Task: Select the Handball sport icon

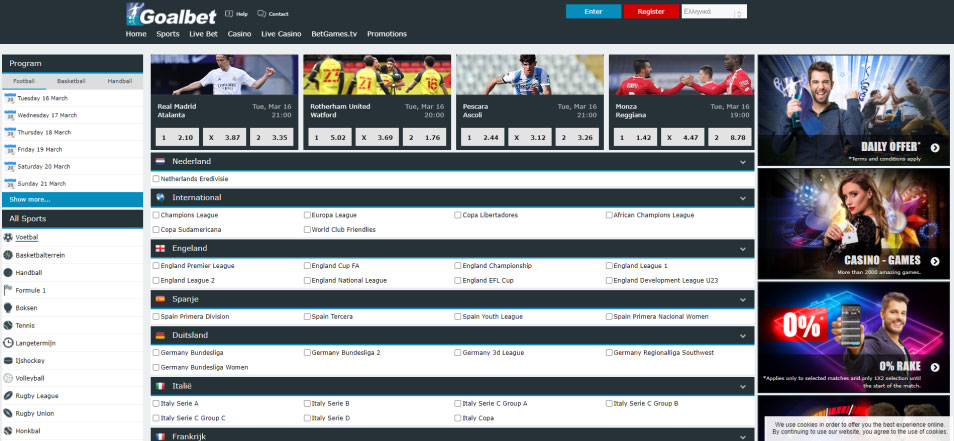Action: point(8,273)
